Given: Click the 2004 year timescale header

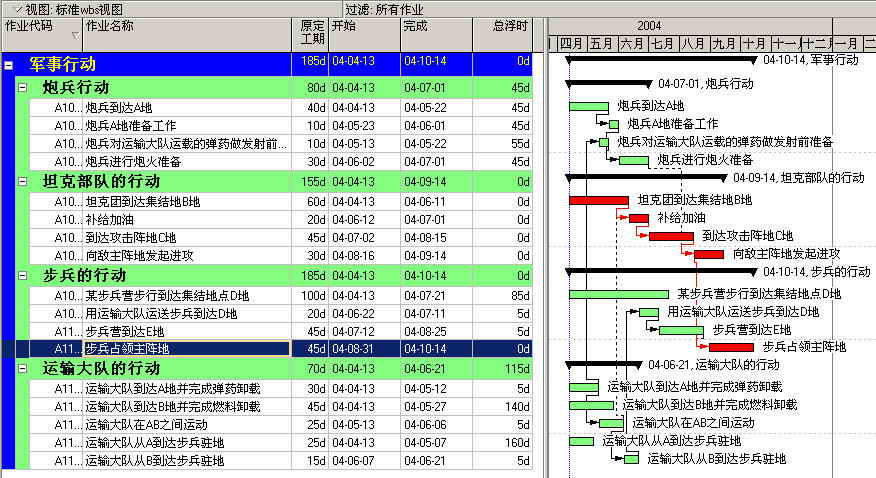Looking at the screenshot, I should click(648, 26).
